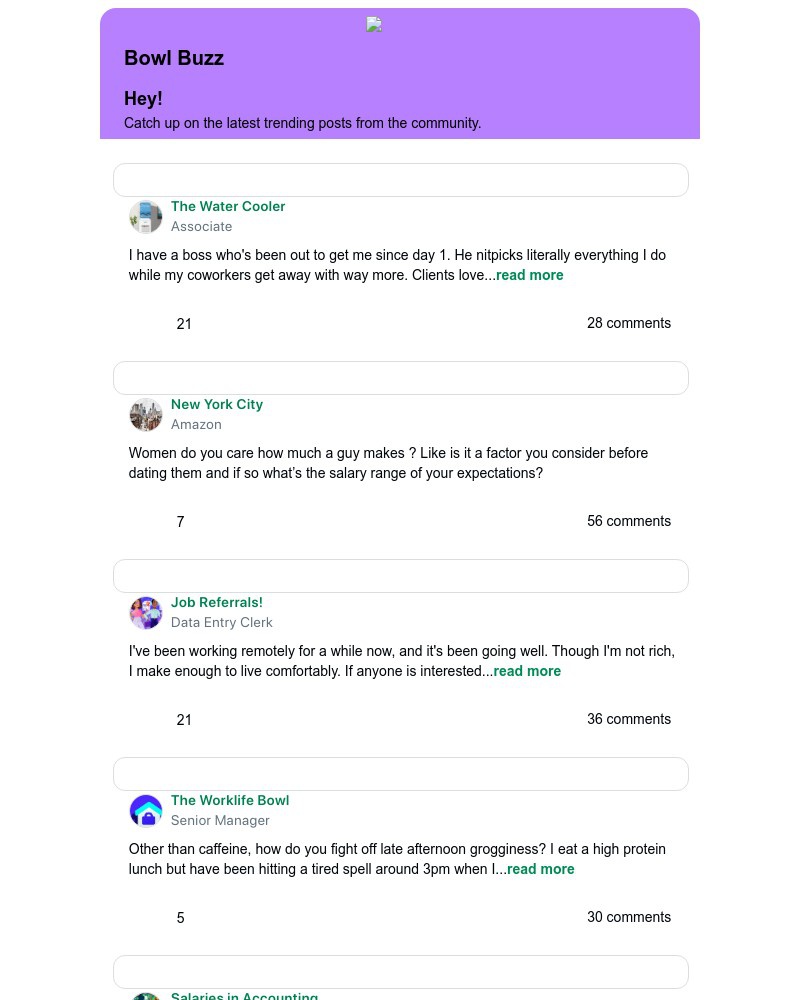Open the New York City bowl link

(217, 405)
